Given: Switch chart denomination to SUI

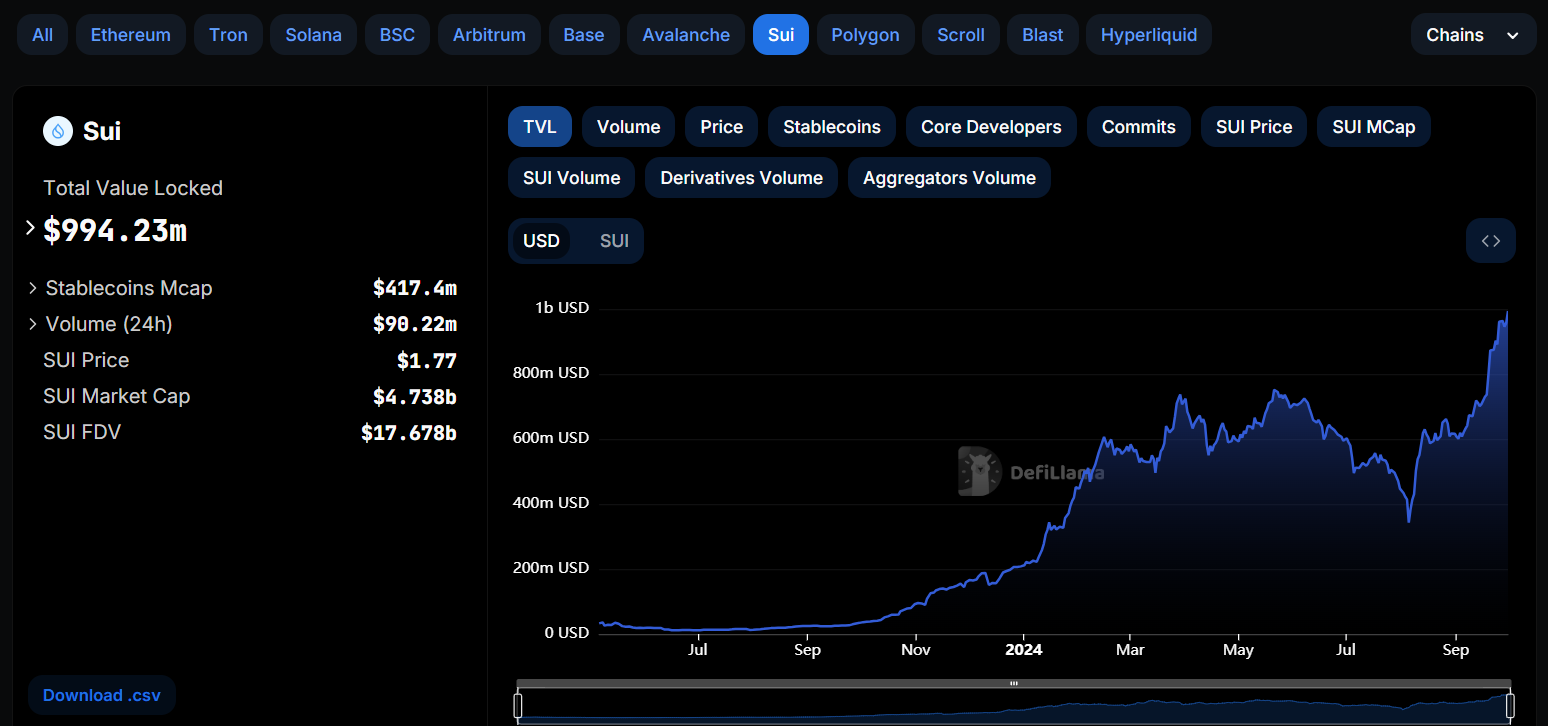Looking at the screenshot, I should pyautogui.click(x=614, y=241).
